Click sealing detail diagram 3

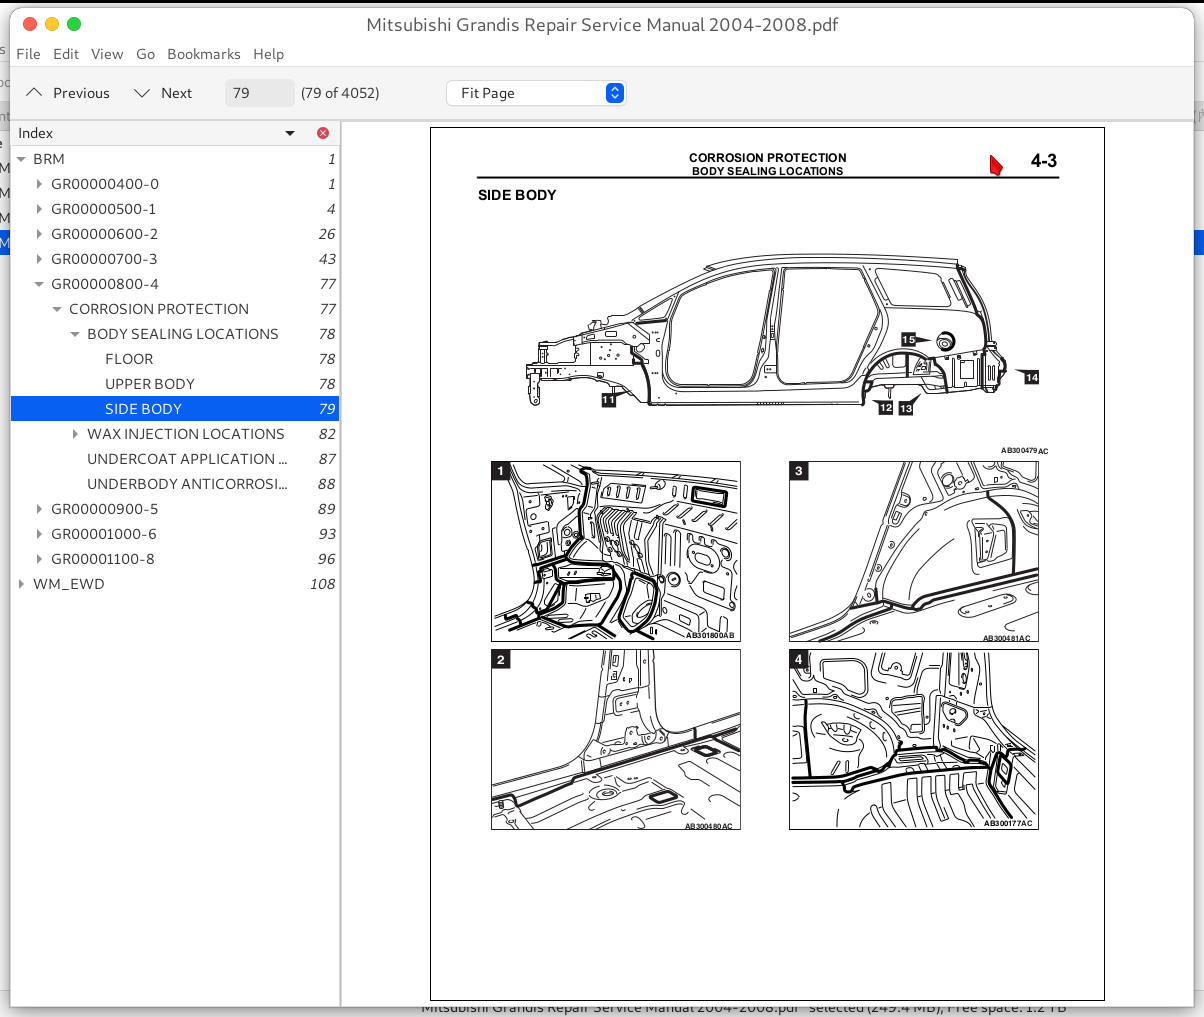pos(914,551)
